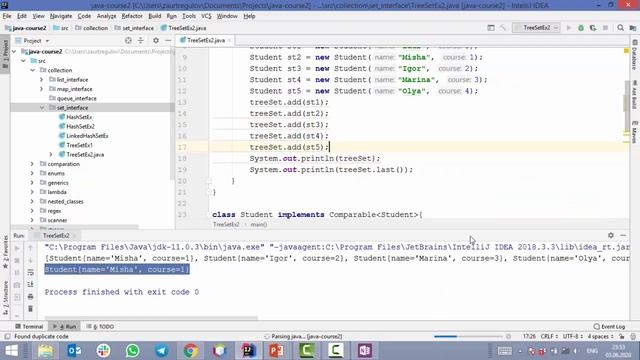This screenshot has width=640, height=360.
Task: Click Scroll to End icon in Run console
Action: pyautogui.click(x=30, y=284)
